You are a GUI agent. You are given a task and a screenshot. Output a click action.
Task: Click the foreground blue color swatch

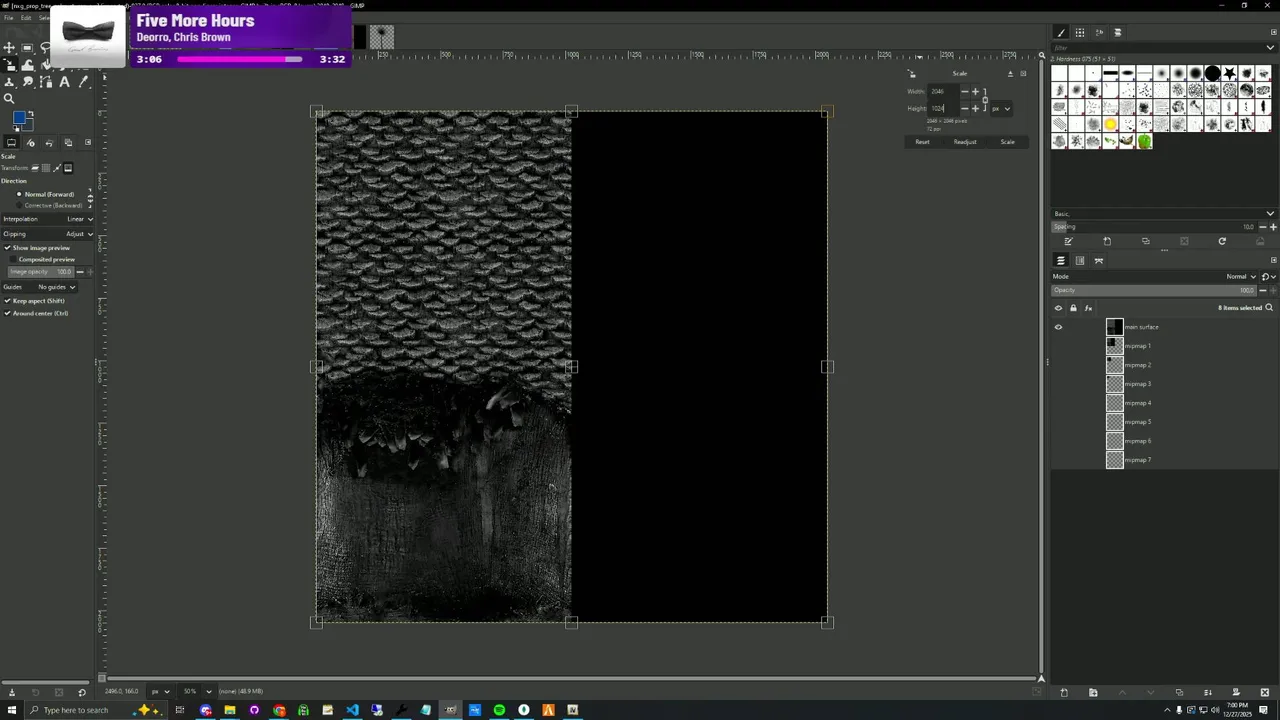point(19,118)
